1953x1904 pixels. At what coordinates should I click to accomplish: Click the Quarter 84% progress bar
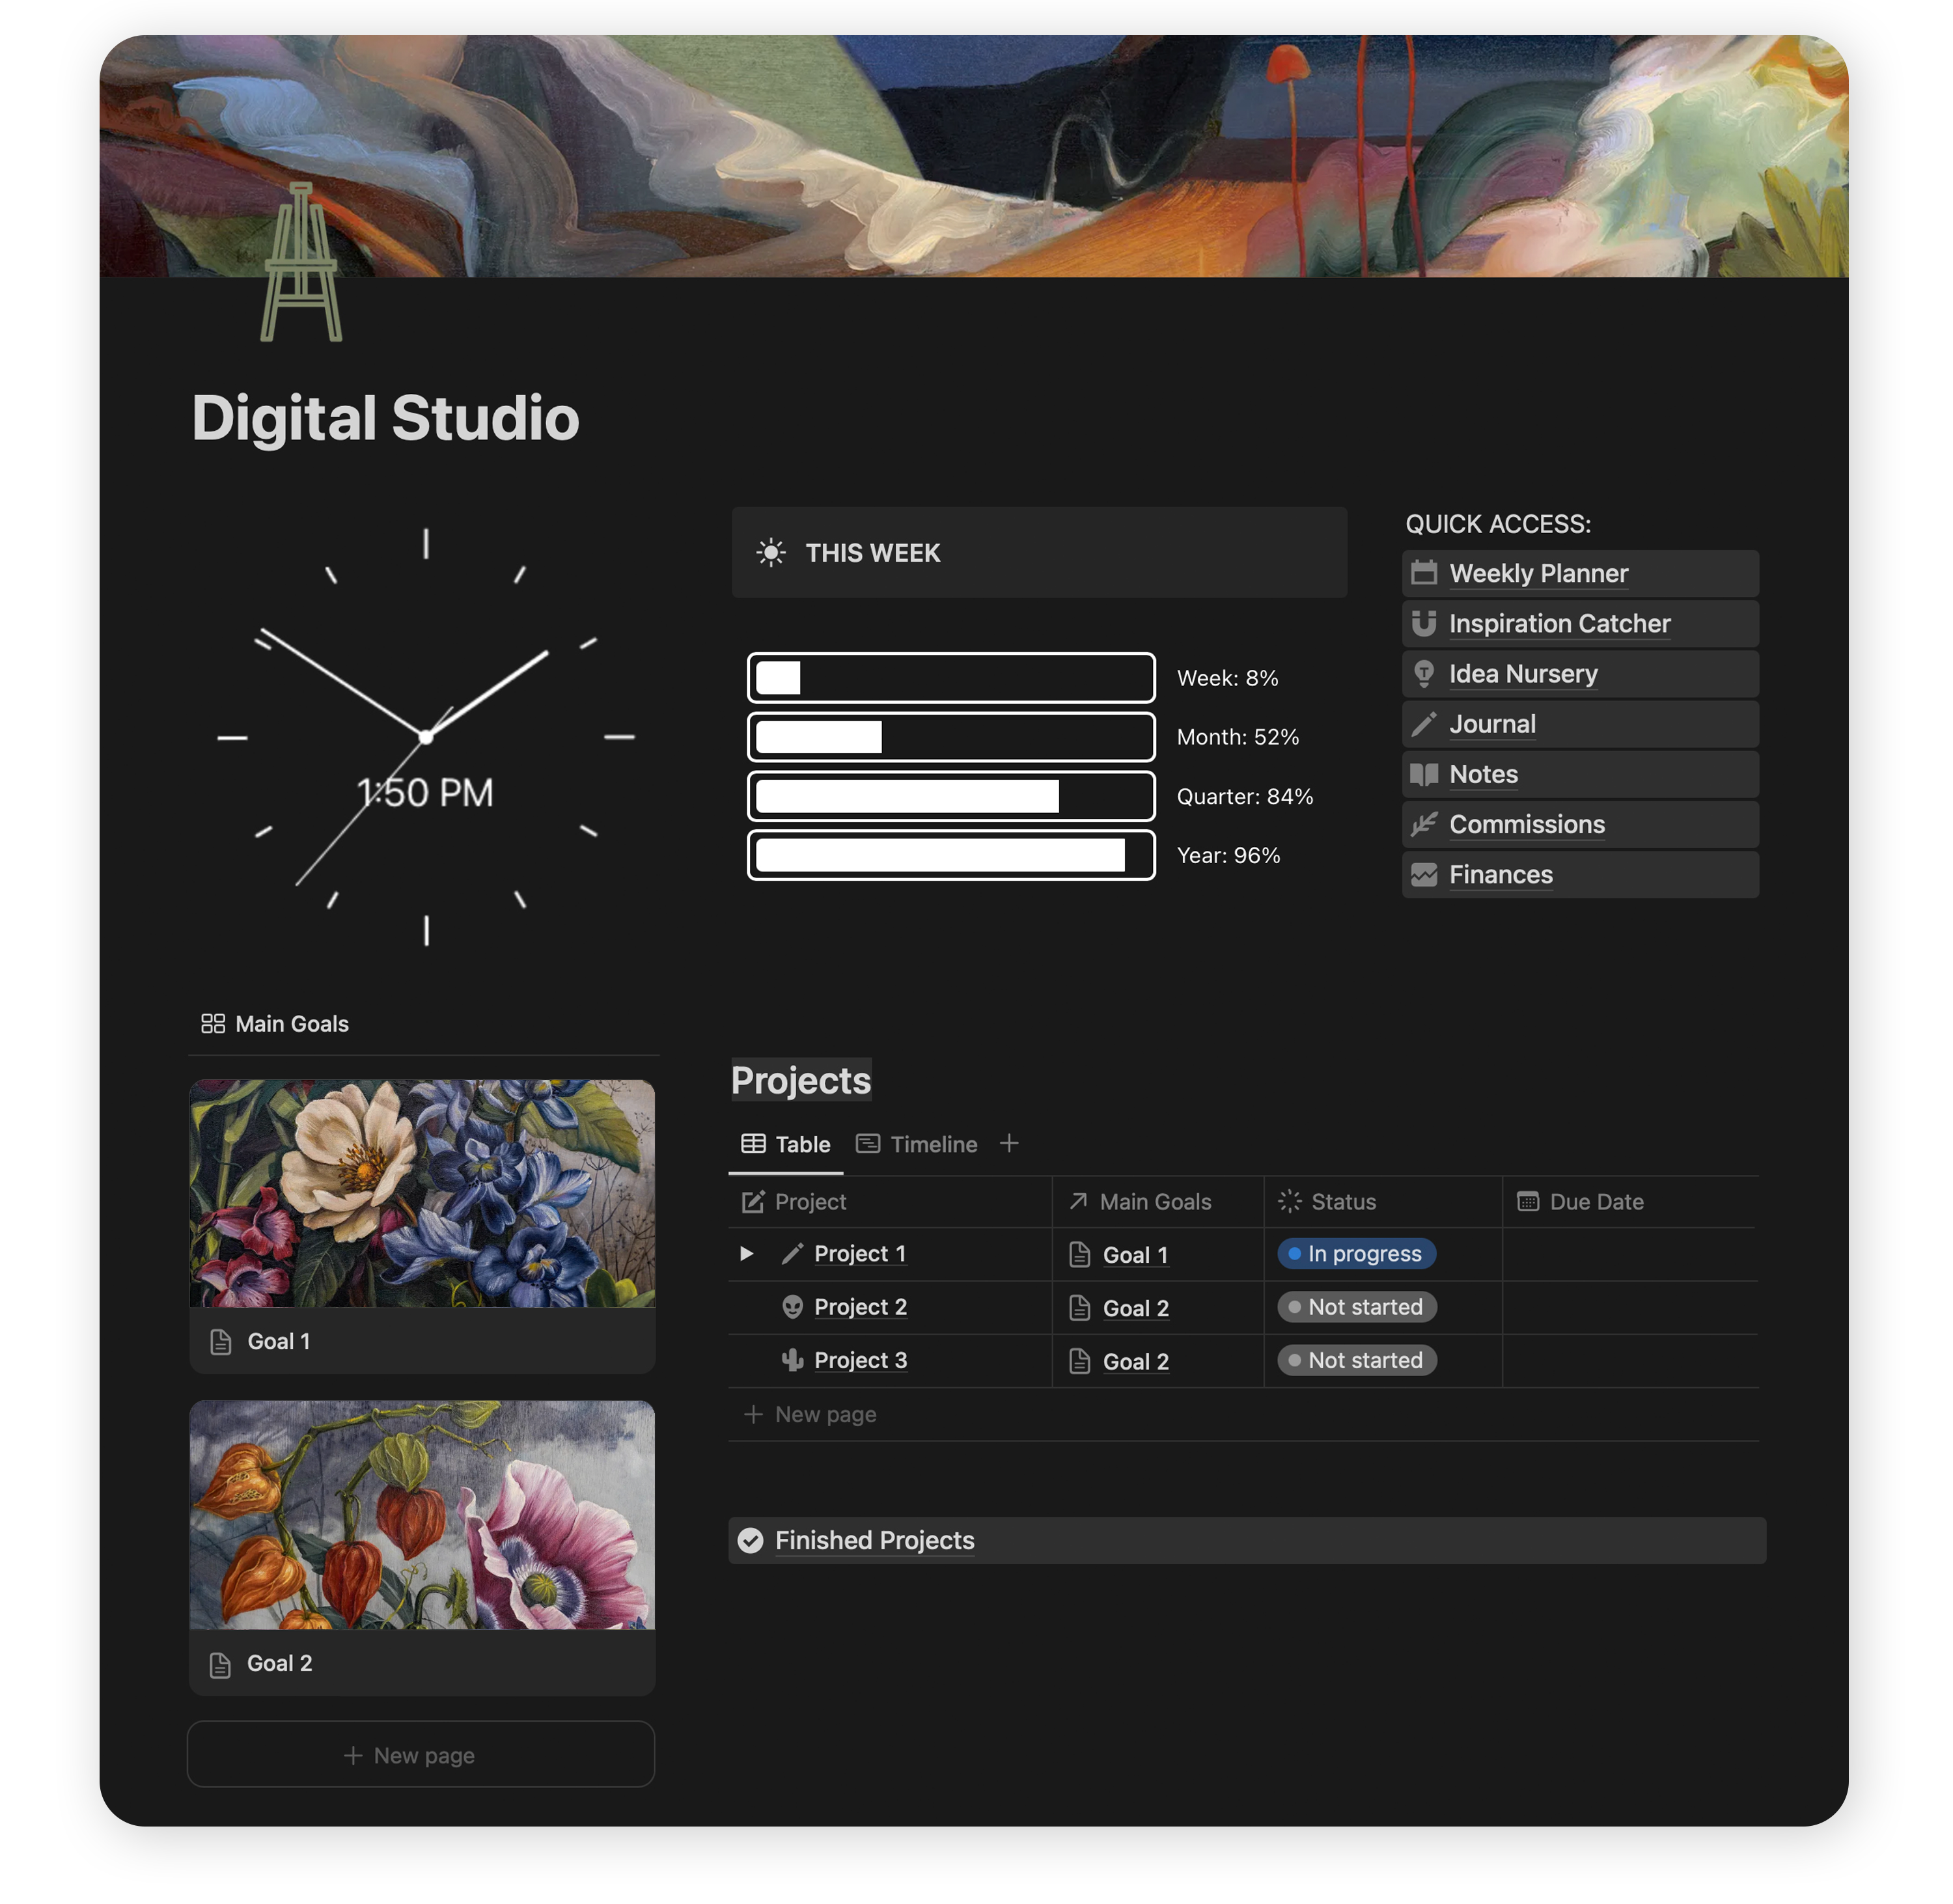pyautogui.click(x=951, y=796)
